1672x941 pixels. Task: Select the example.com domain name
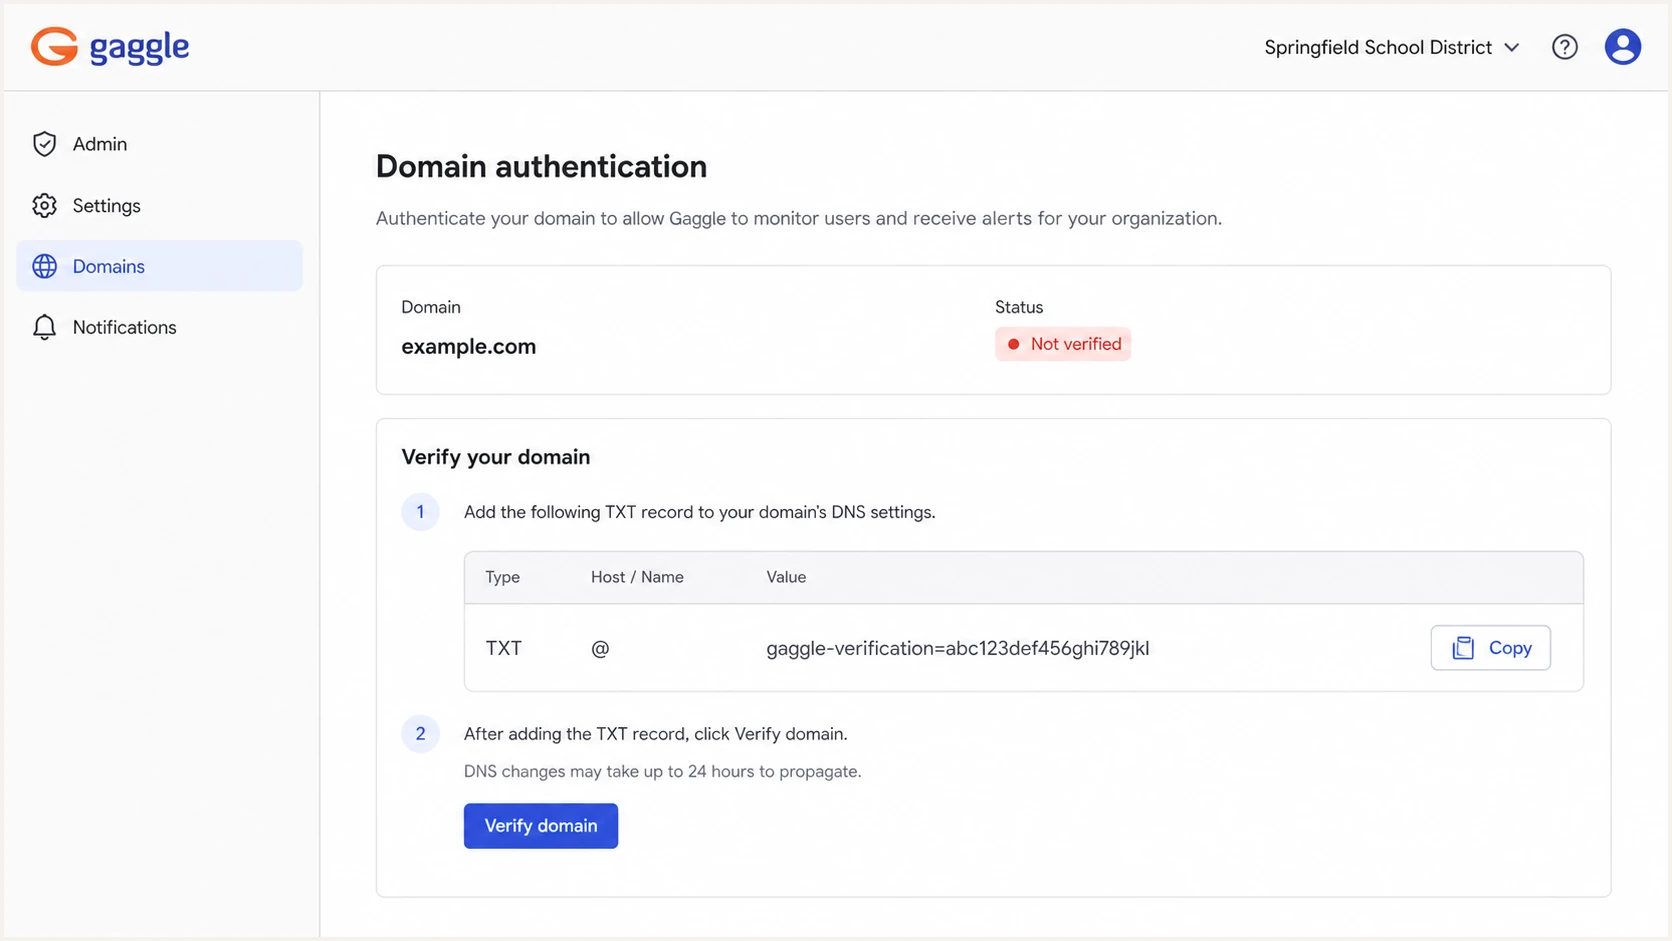[468, 347]
